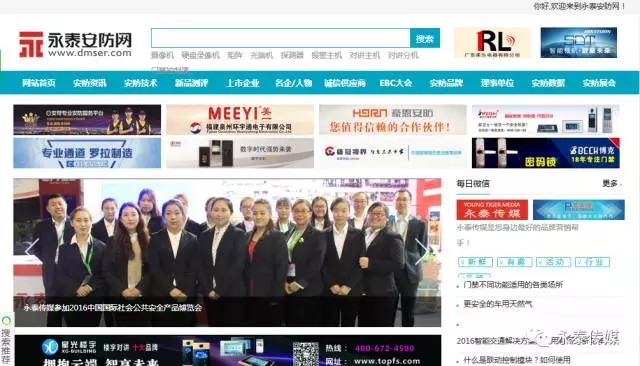Show previous slide with left carousel arrow
The height and width of the screenshot is (366, 640).
31,248
